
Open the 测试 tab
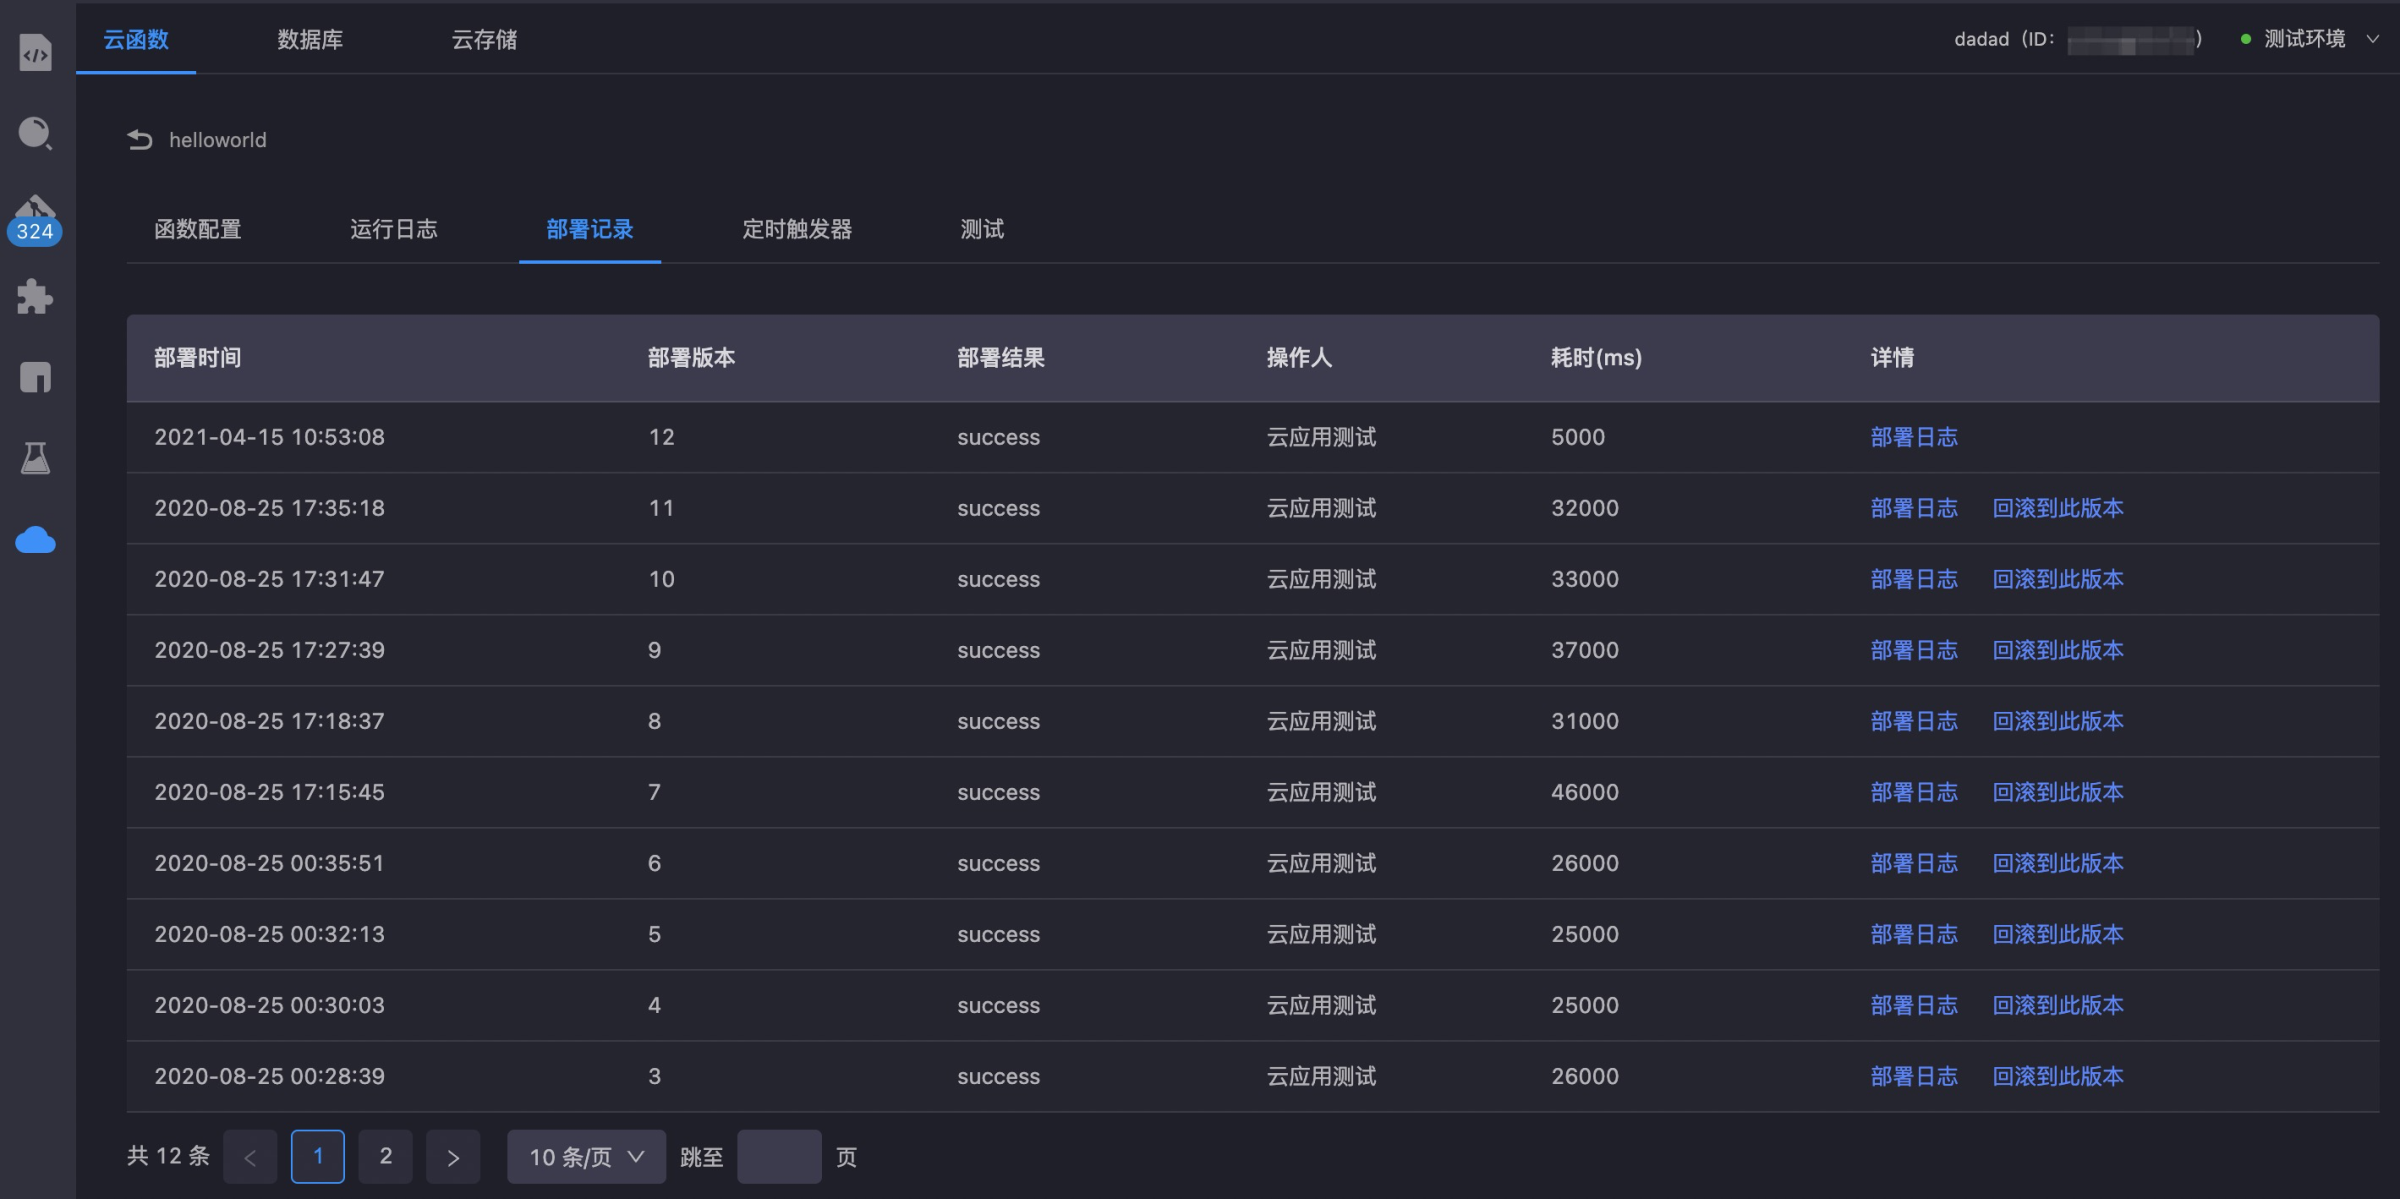point(982,229)
